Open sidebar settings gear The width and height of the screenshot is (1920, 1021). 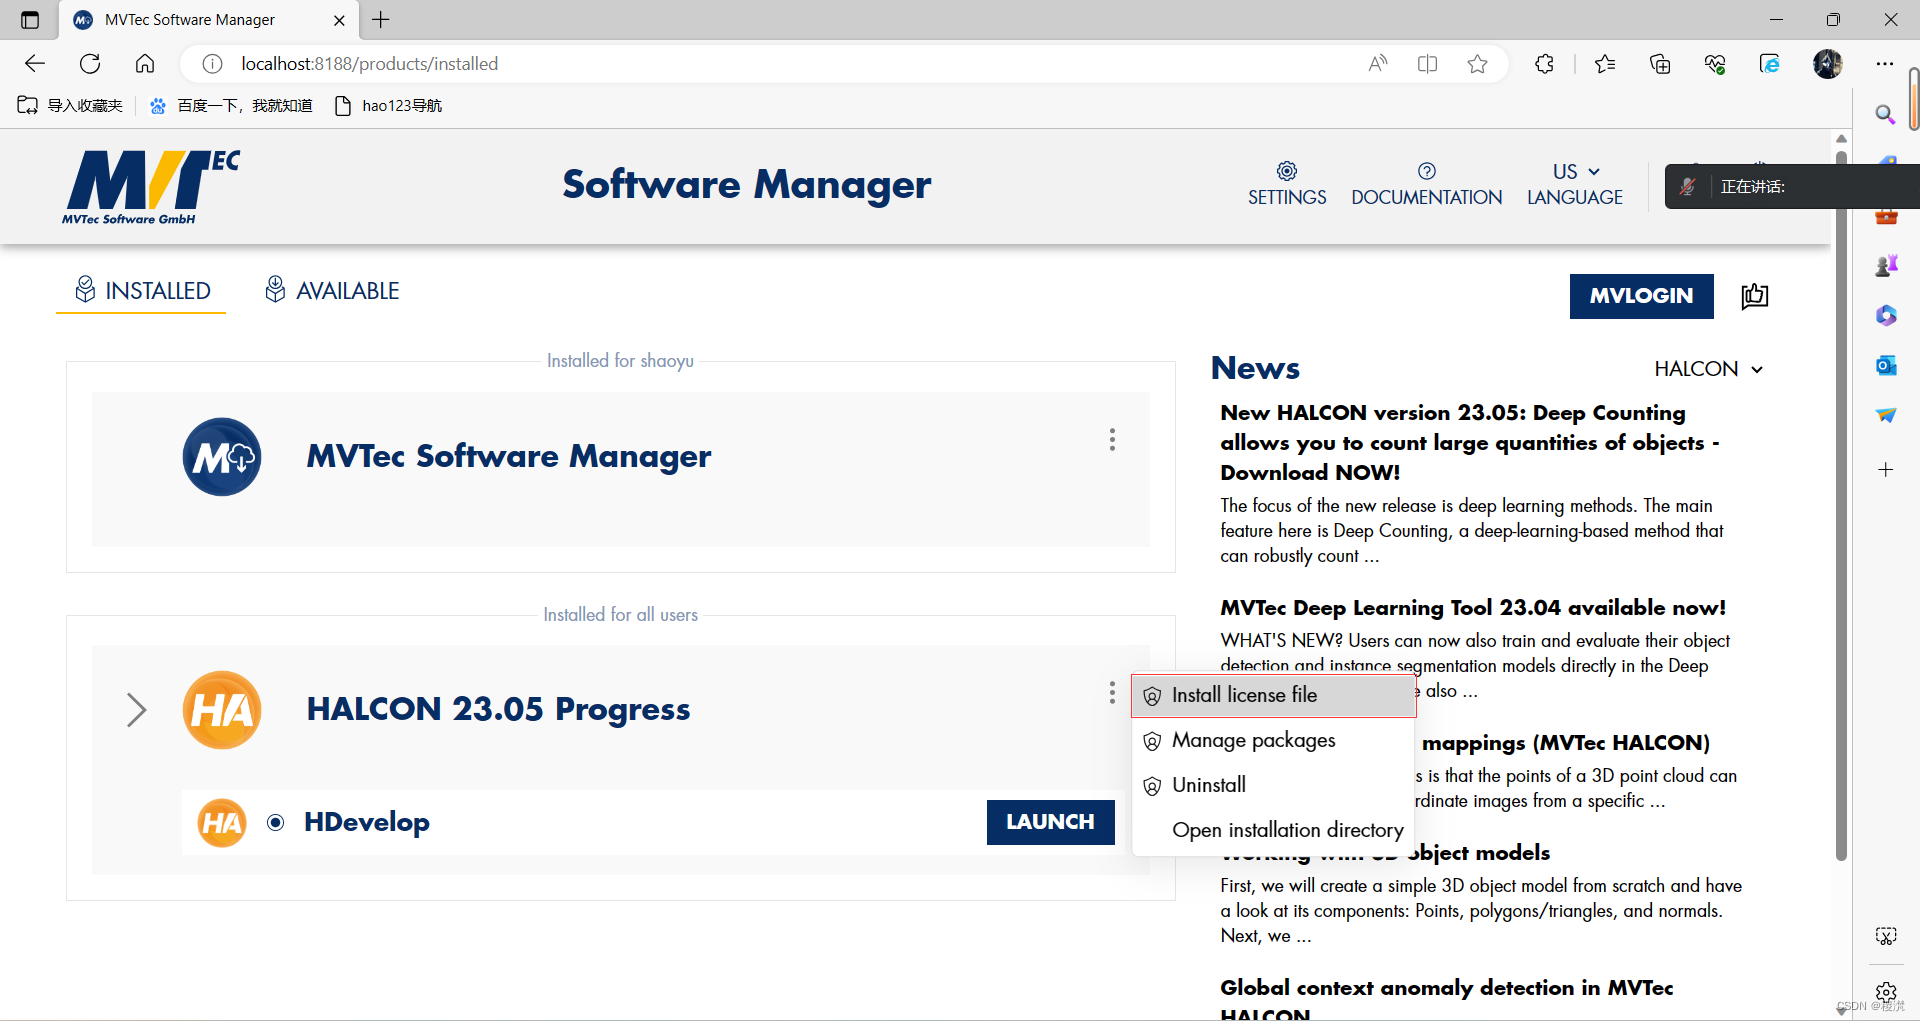coord(1886,991)
